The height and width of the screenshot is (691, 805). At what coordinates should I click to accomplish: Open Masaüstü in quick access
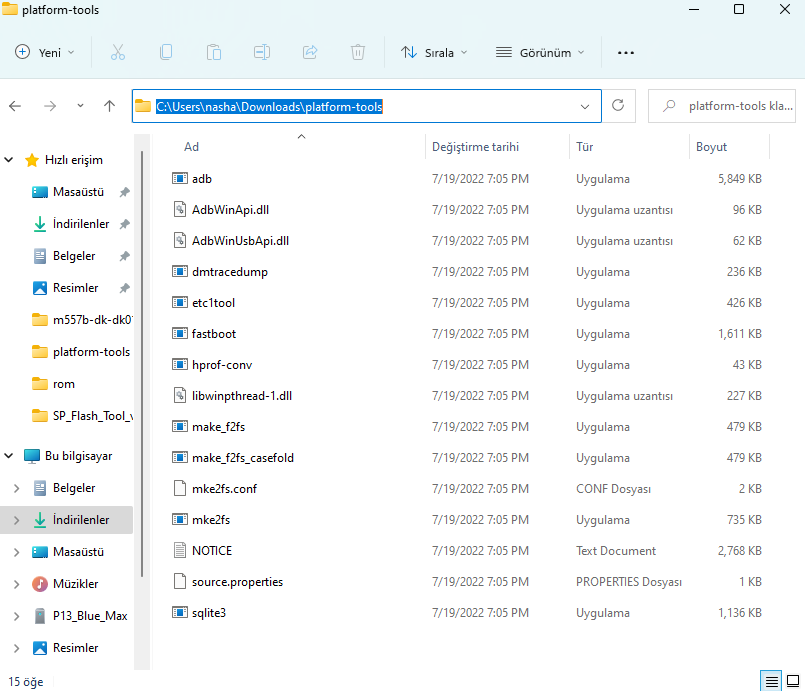[78, 192]
